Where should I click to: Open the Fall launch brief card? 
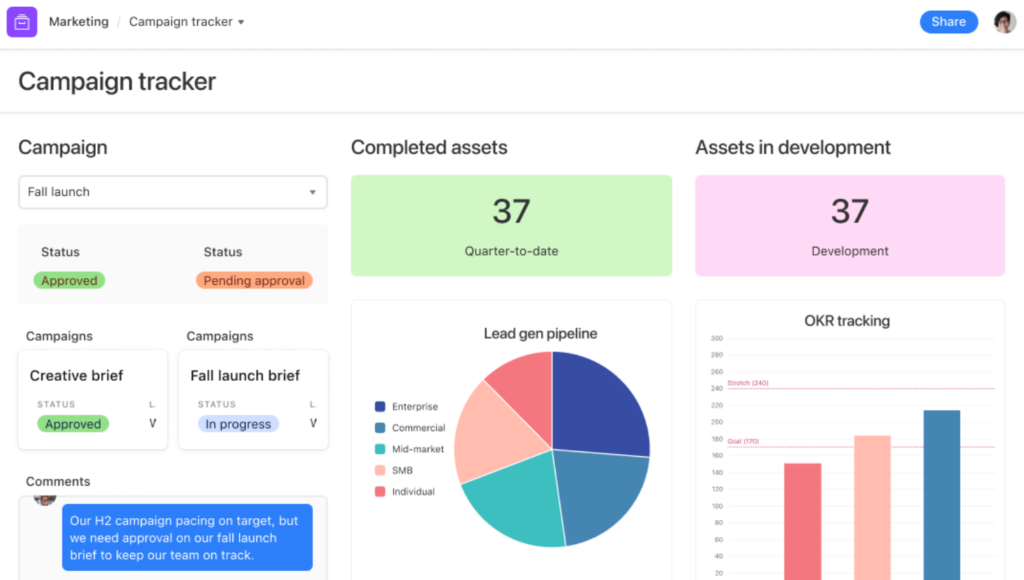pyautogui.click(x=253, y=400)
